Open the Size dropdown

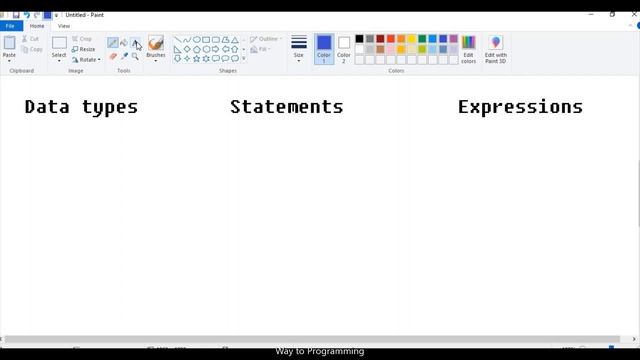[x=299, y=49]
